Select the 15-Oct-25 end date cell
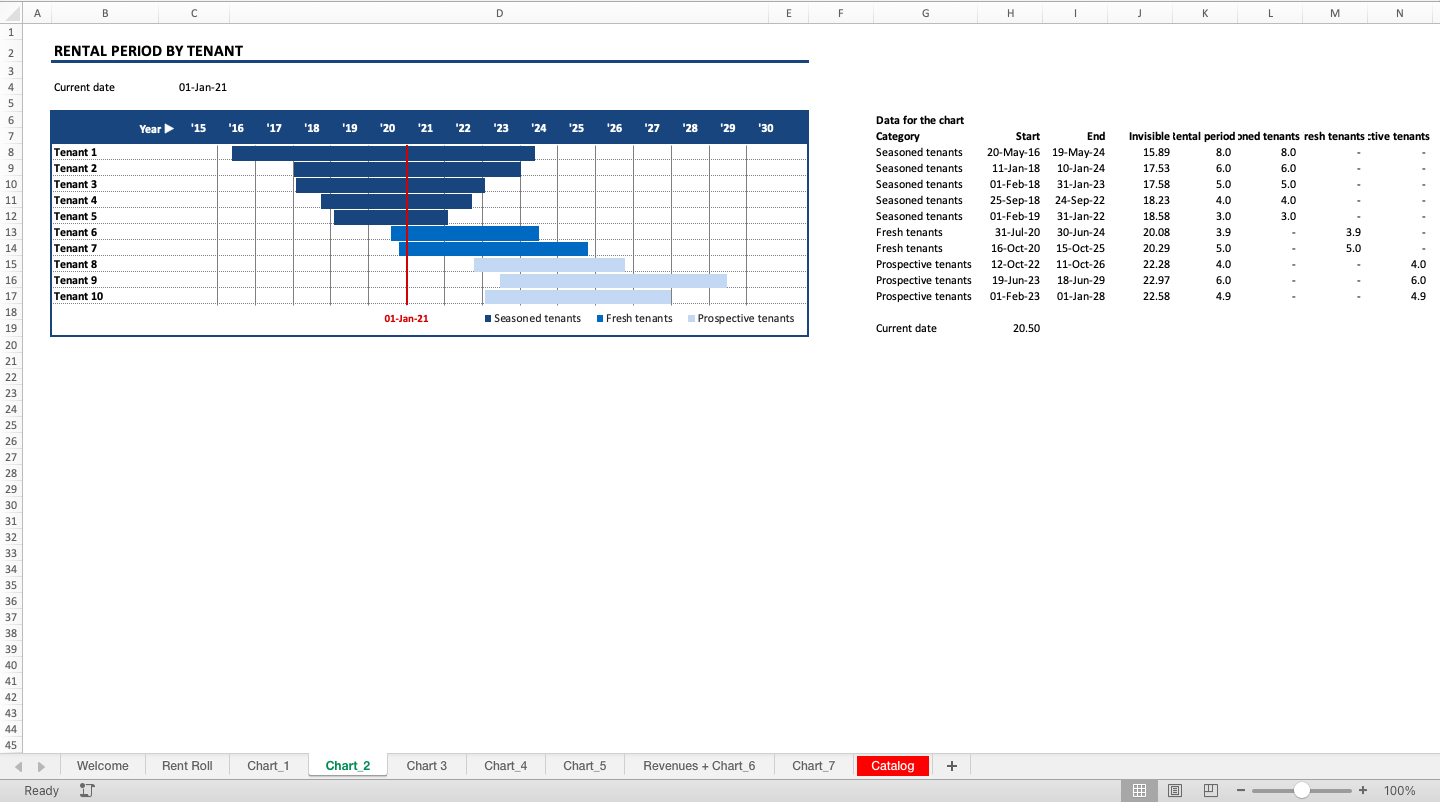This screenshot has height=802, width=1440. [x=1075, y=248]
